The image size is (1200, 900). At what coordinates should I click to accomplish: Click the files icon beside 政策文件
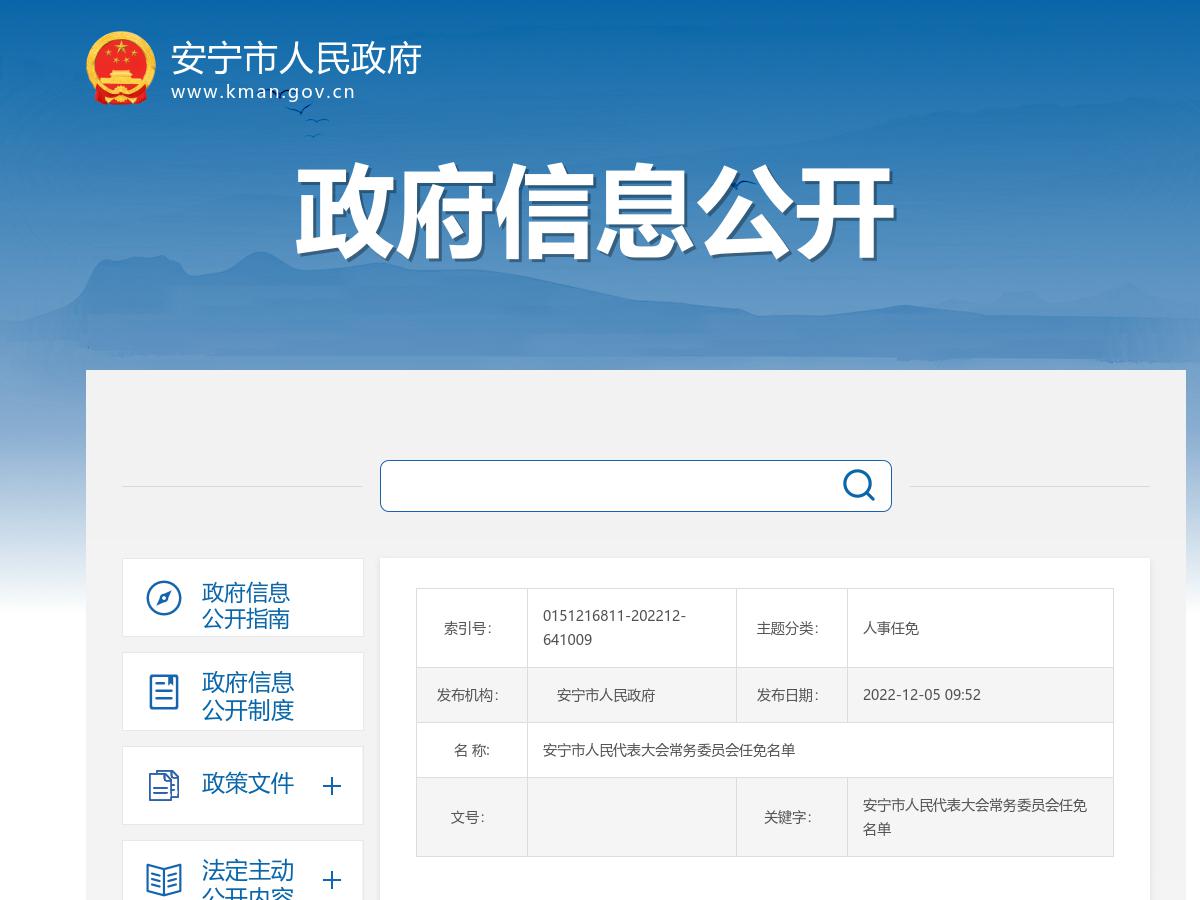click(164, 785)
